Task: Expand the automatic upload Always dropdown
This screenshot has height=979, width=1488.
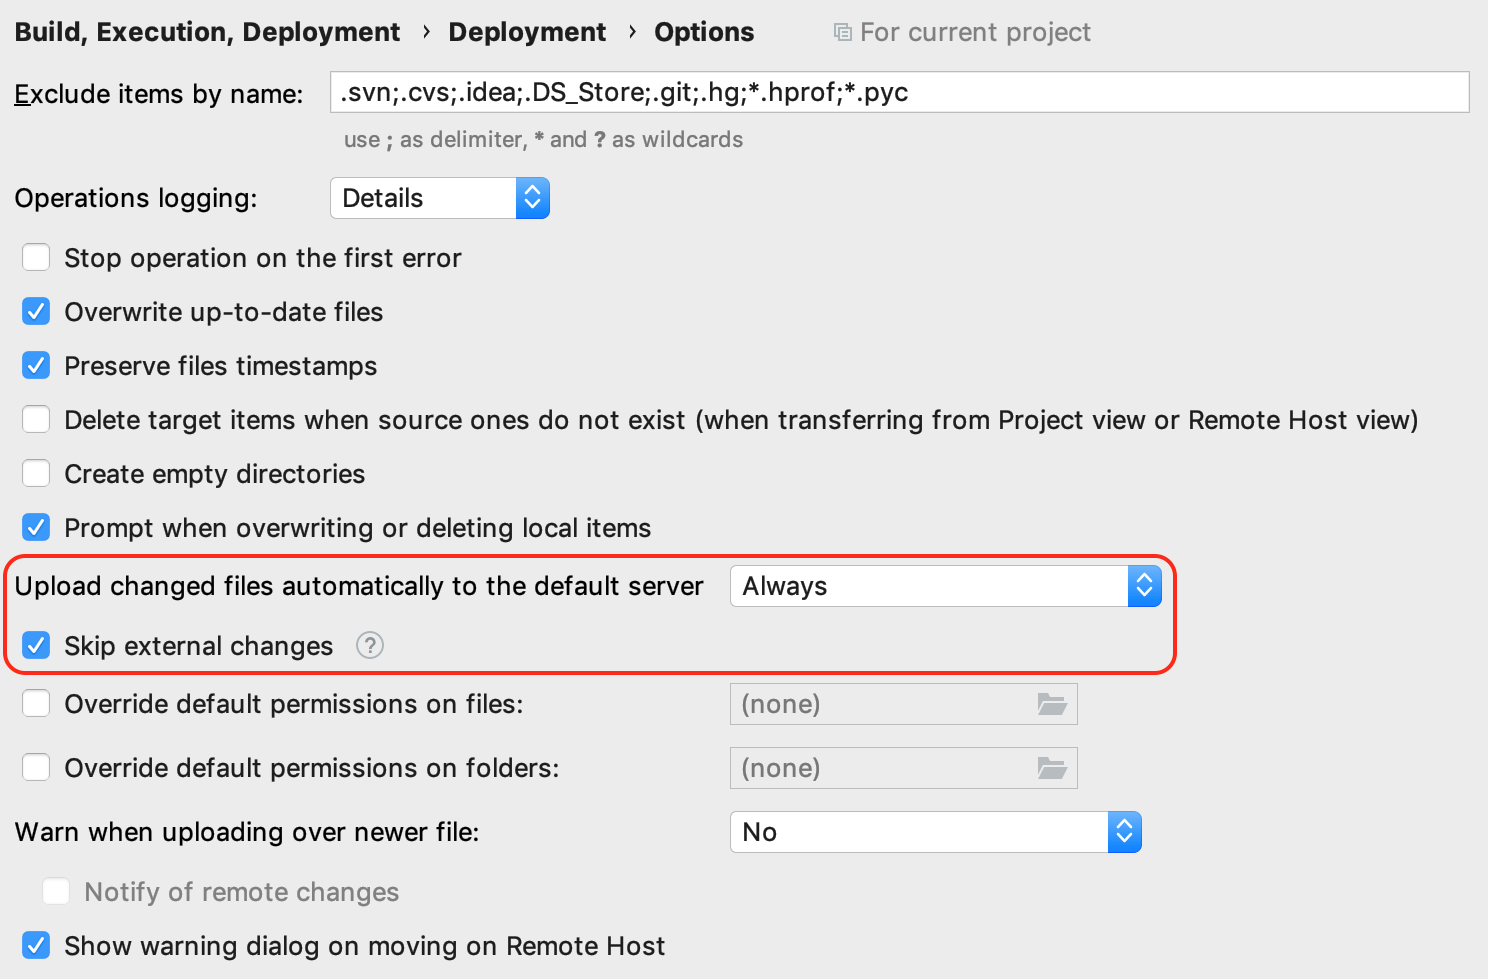Action: tap(946, 586)
